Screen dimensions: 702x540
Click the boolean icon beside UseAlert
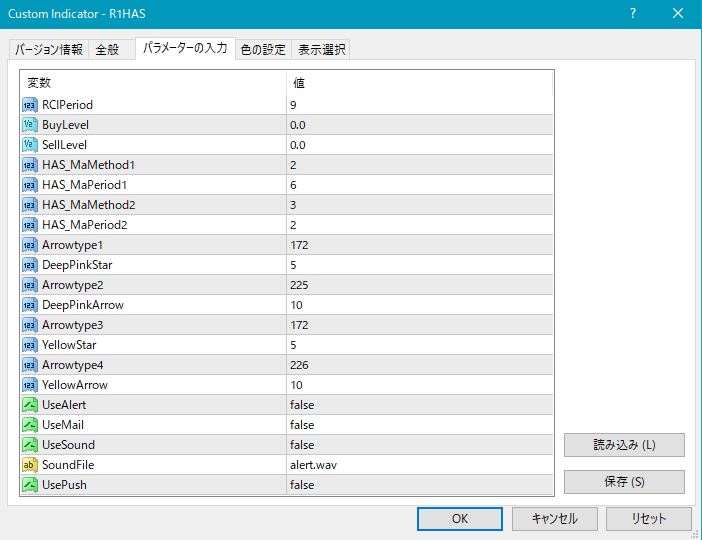[x=30, y=405]
